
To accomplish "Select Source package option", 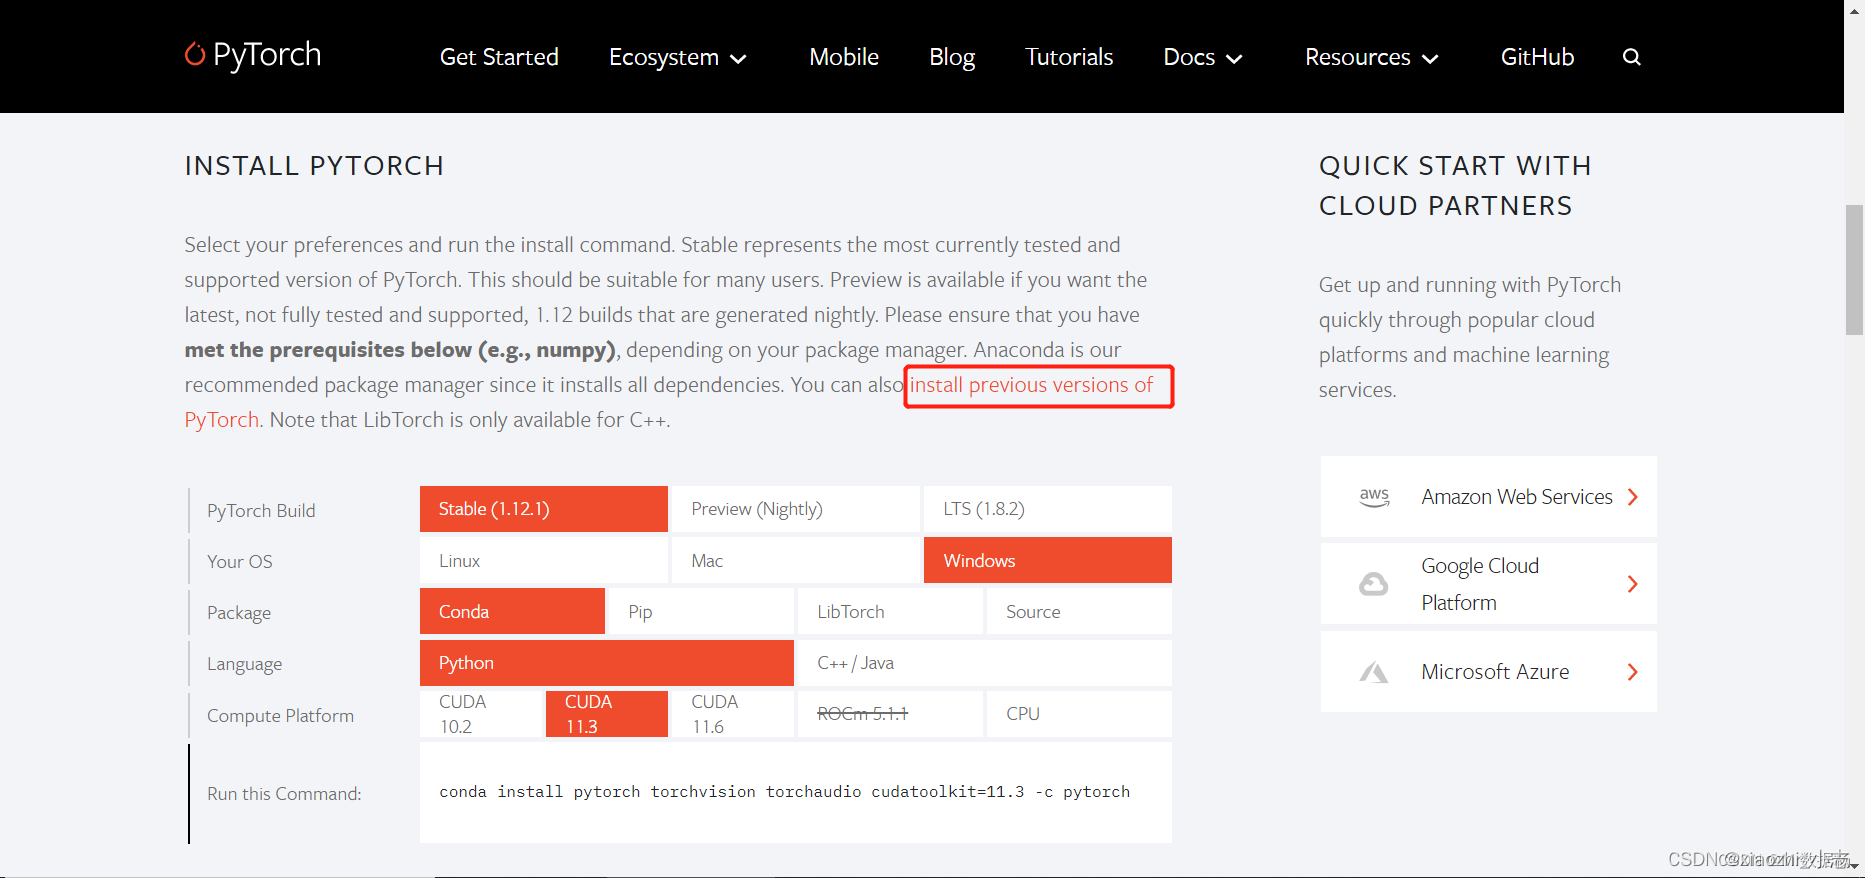I will tap(1079, 611).
